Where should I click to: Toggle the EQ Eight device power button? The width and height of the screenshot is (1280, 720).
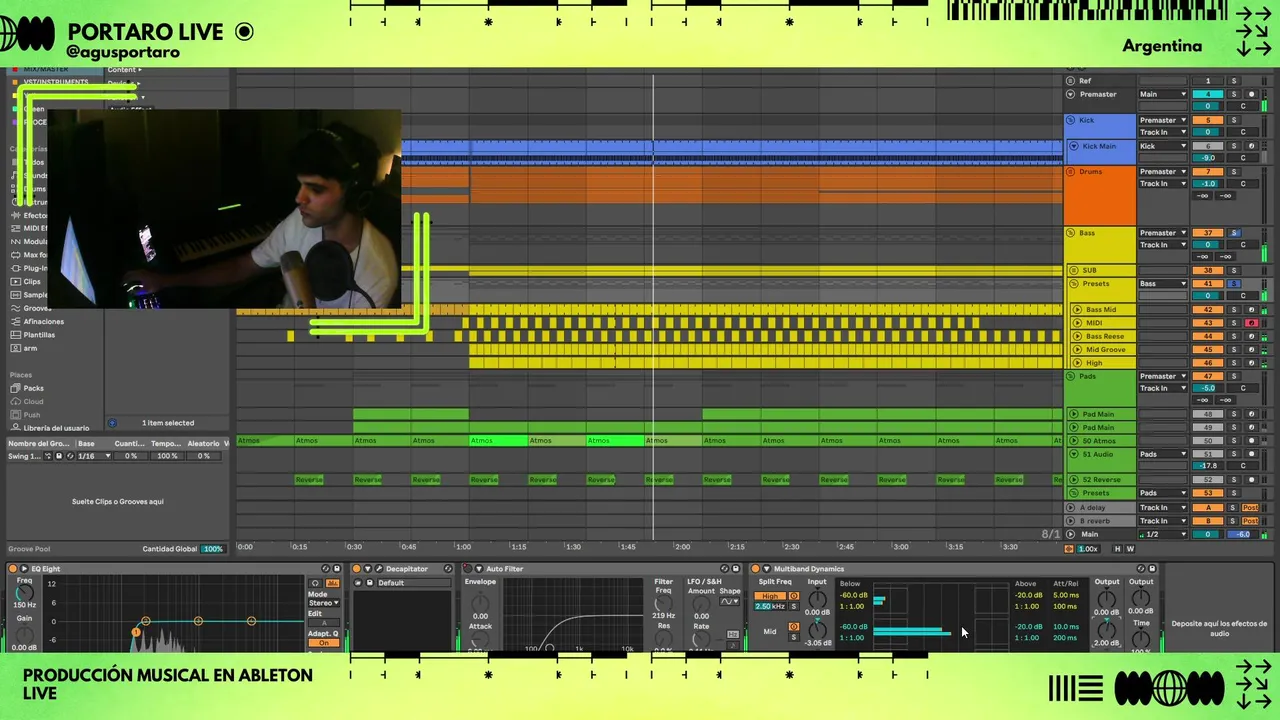pyautogui.click(x=13, y=569)
